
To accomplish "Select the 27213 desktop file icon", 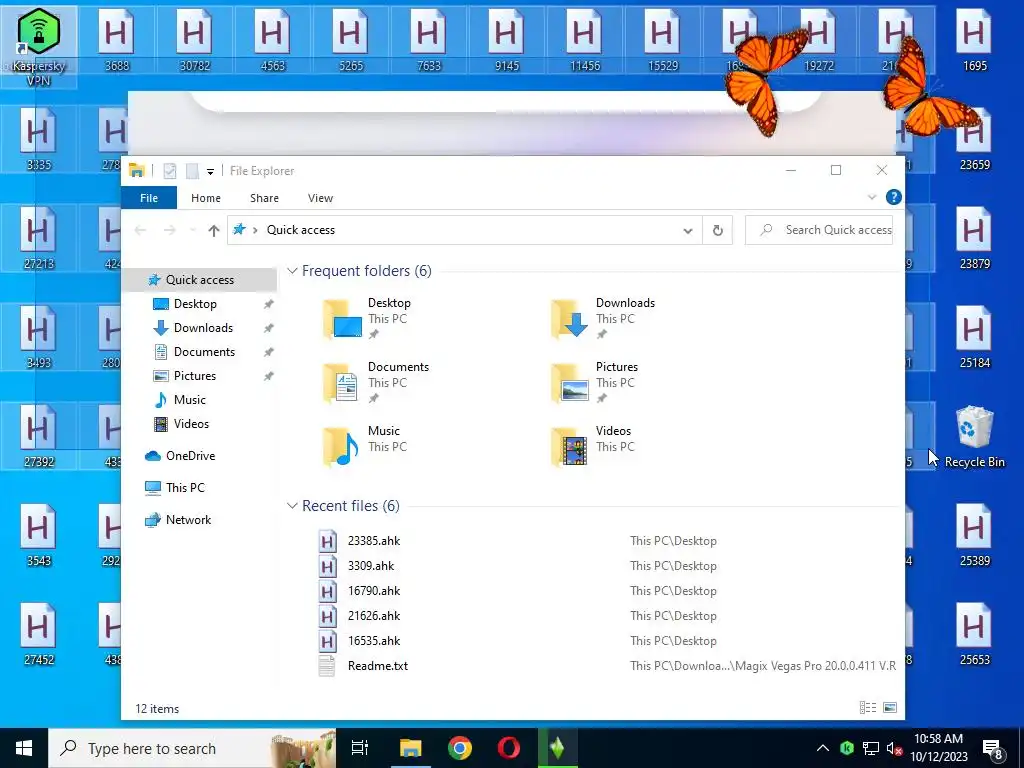I will [38, 238].
